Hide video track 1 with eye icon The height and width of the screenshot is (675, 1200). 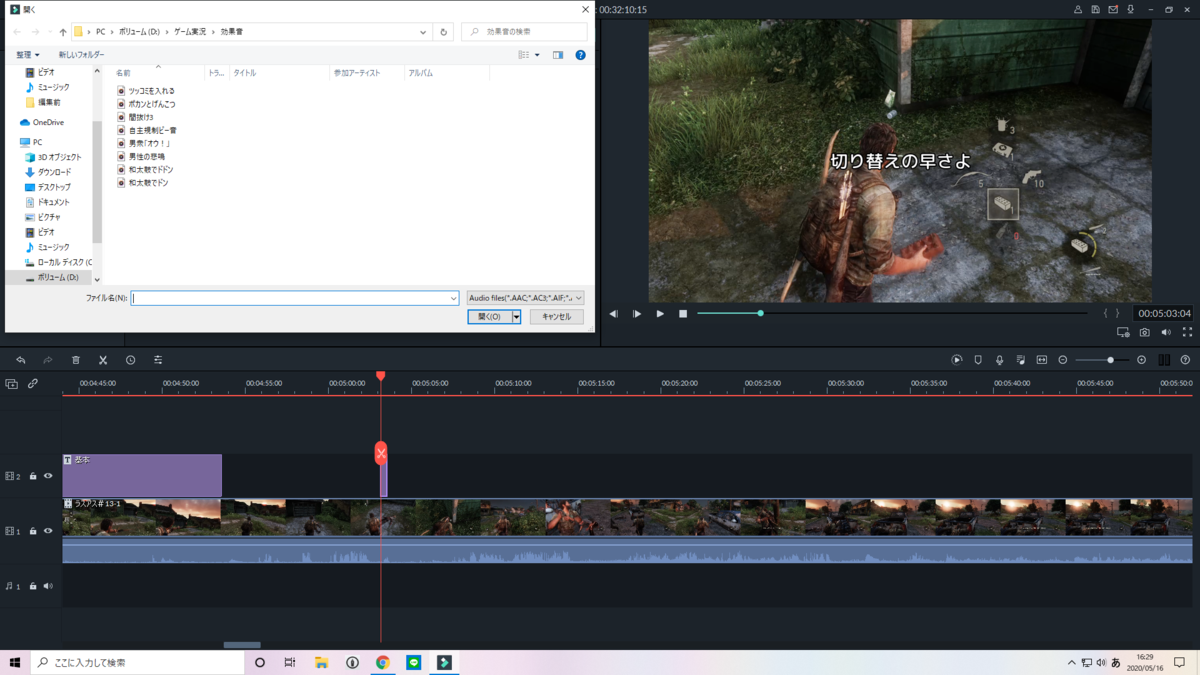(48, 531)
